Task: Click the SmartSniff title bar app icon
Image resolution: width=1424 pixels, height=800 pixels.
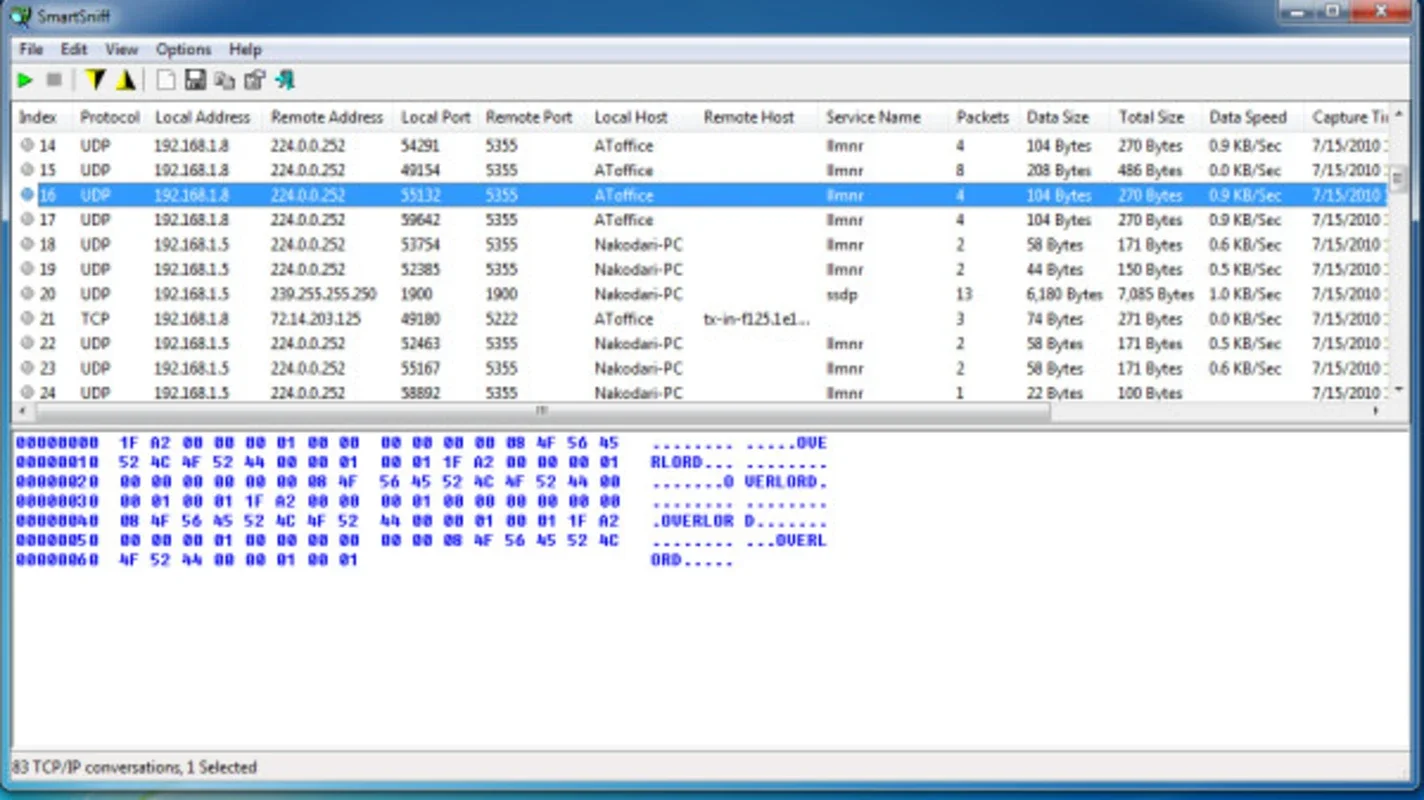Action: pos(21,17)
